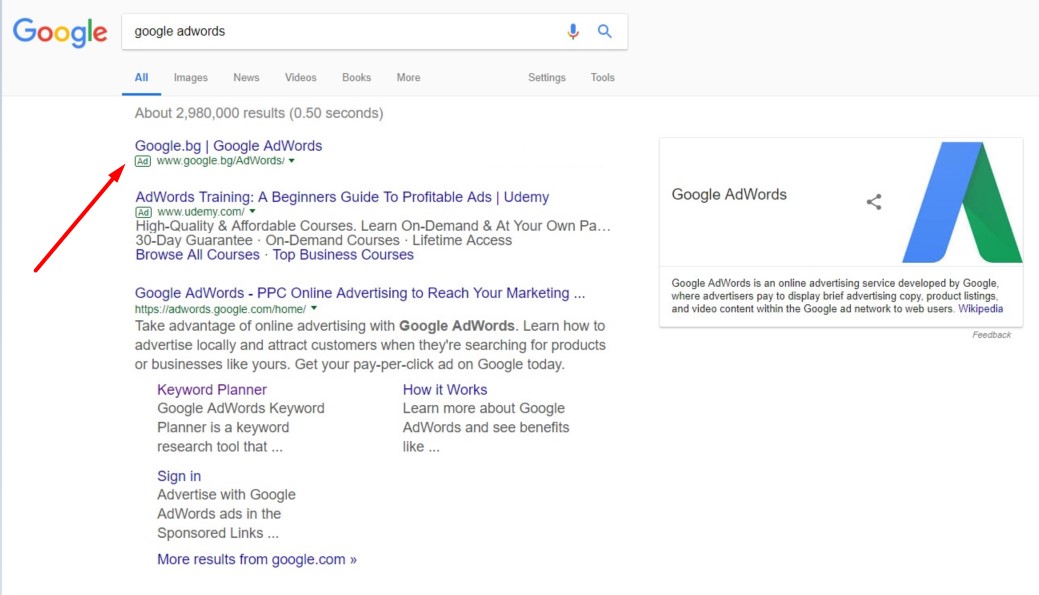Image resolution: width=1039 pixels, height=595 pixels.
Task: Click Feedback under the knowledge panel
Action: pos(992,335)
